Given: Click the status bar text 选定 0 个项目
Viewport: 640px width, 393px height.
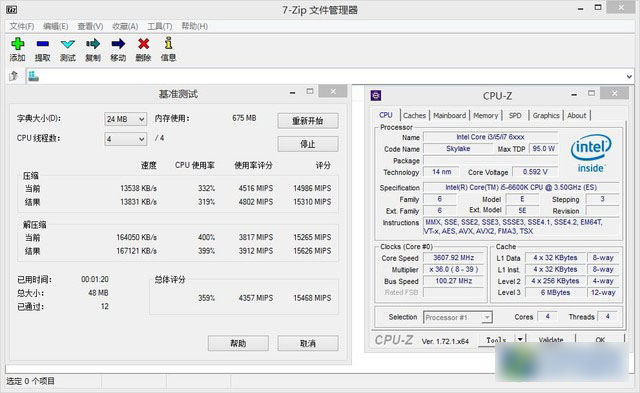Looking at the screenshot, I should [30, 381].
